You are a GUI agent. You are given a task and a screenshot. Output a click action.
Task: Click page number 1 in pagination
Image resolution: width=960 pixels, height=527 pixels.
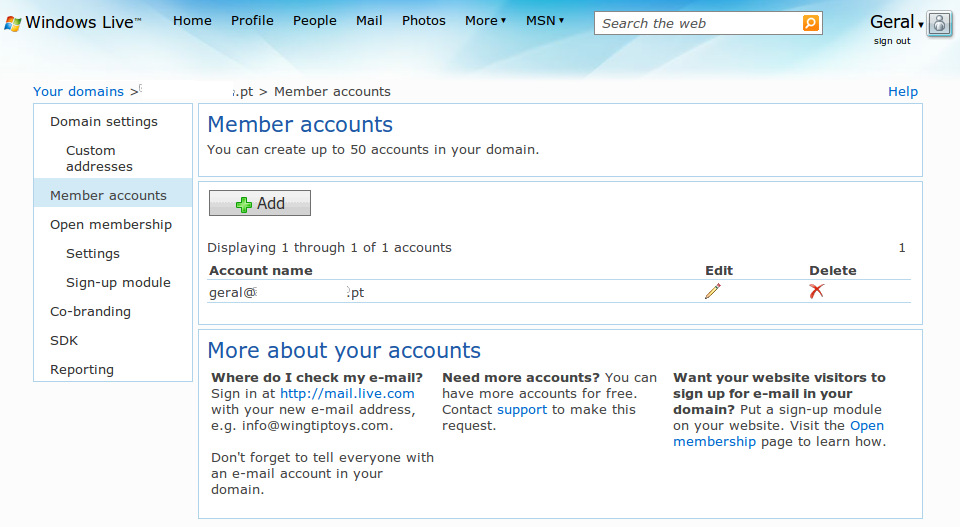pos(902,248)
